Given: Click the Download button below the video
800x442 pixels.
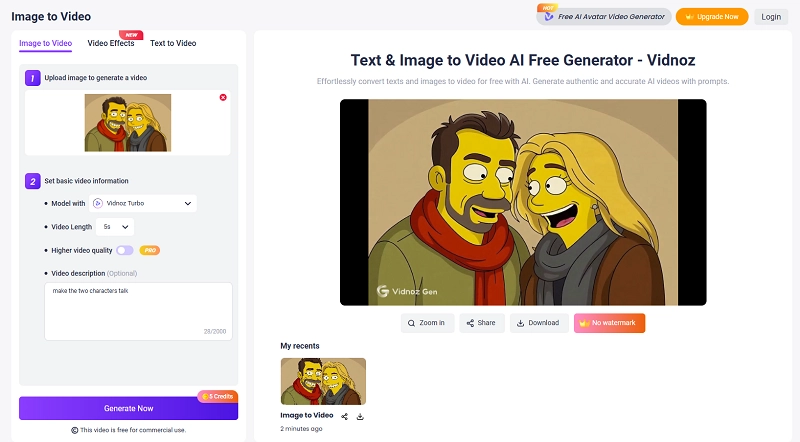Looking at the screenshot, I should tap(539, 323).
